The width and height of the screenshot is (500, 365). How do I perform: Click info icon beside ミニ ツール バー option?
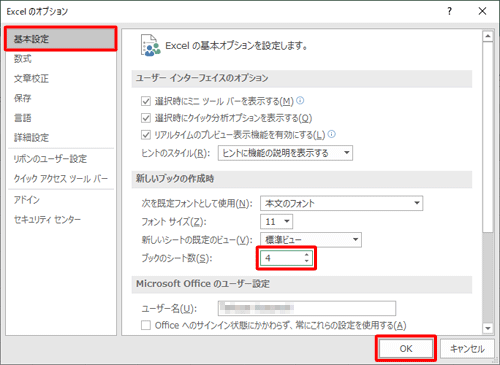tap(300, 100)
